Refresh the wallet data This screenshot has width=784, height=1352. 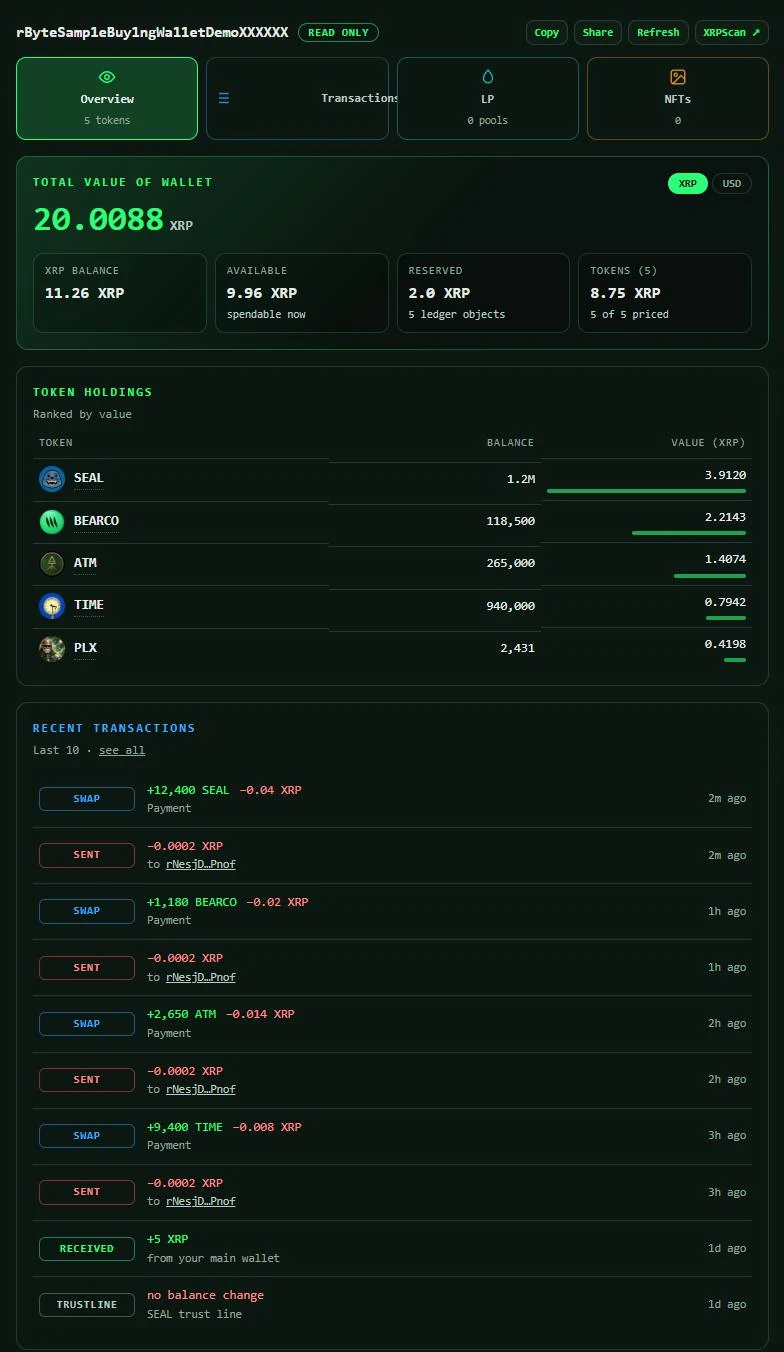click(x=658, y=32)
